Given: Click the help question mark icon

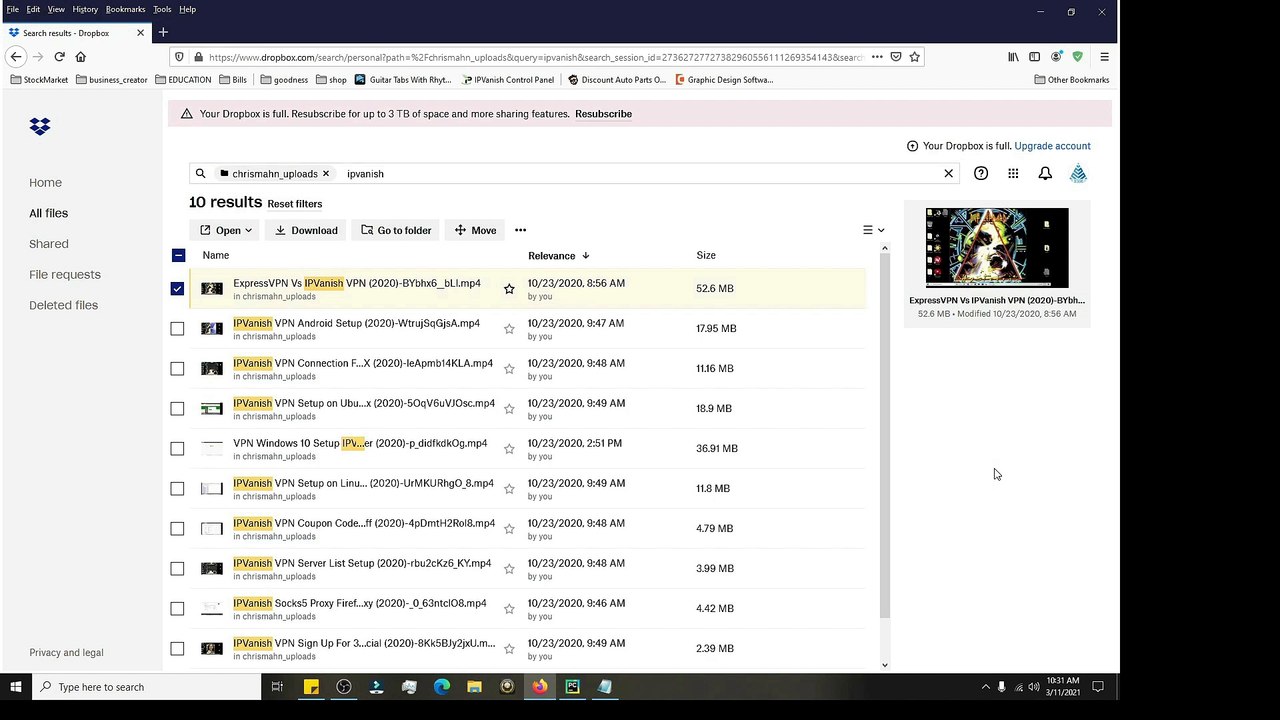Looking at the screenshot, I should pyautogui.click(x=981, y=174).
